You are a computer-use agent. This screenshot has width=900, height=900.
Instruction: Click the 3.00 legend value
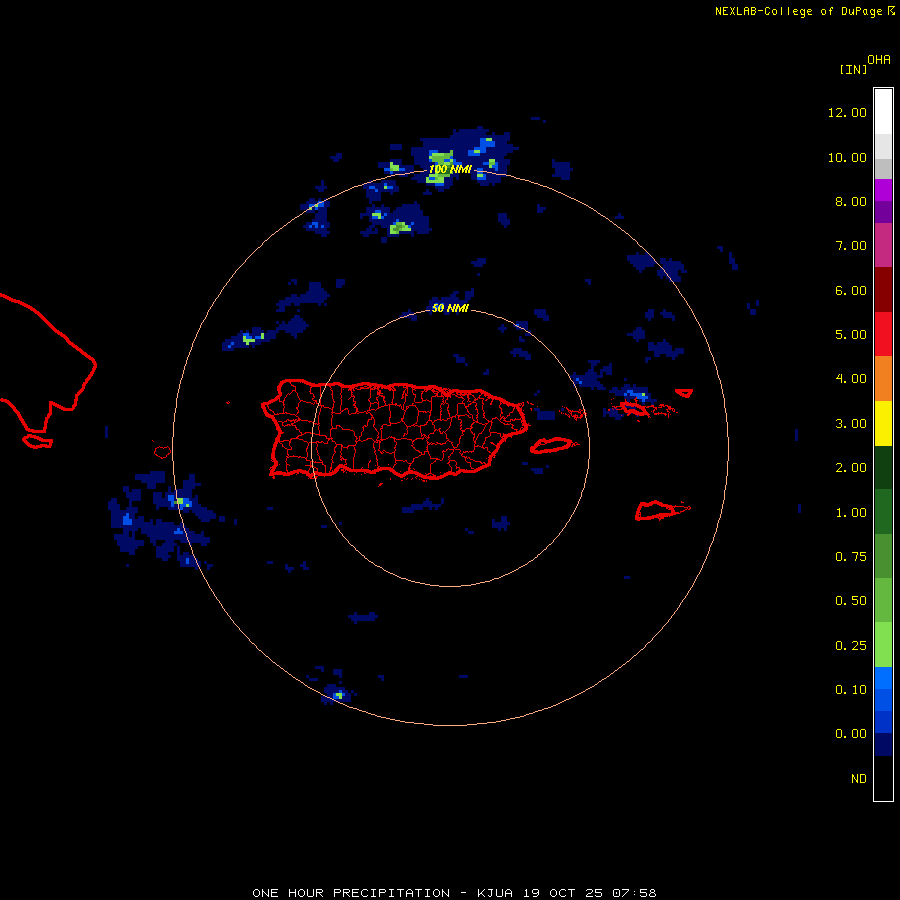pos(851,424)
